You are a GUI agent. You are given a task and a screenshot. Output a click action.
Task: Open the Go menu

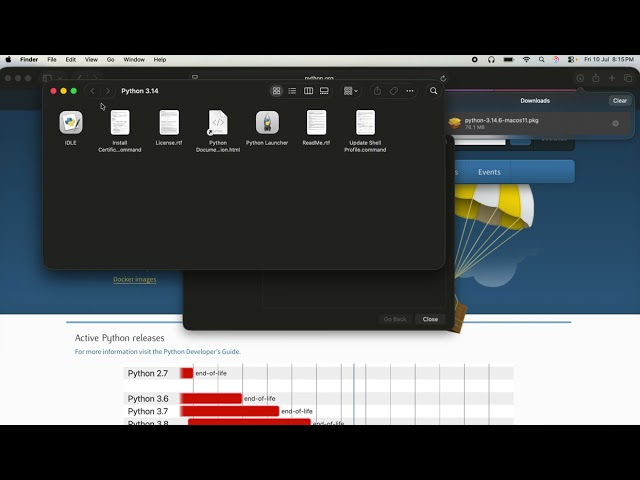[x=111, y=60]
